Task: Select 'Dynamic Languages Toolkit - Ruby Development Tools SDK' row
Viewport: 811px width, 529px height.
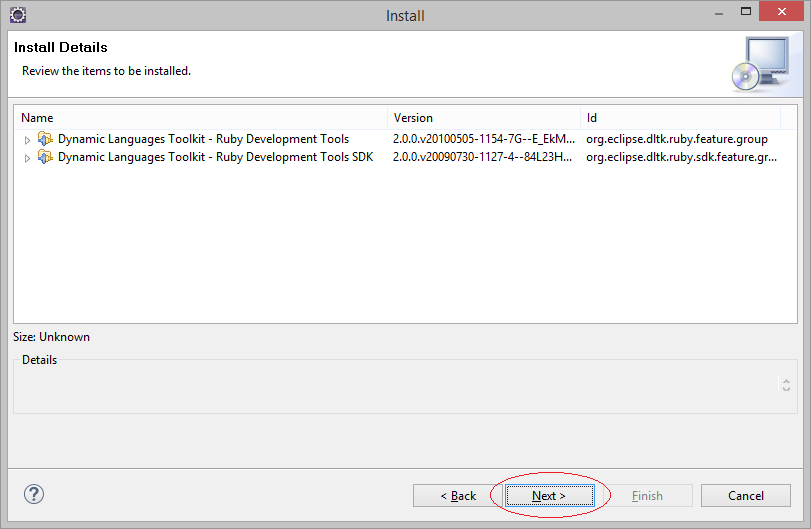Action: [406, 157]
